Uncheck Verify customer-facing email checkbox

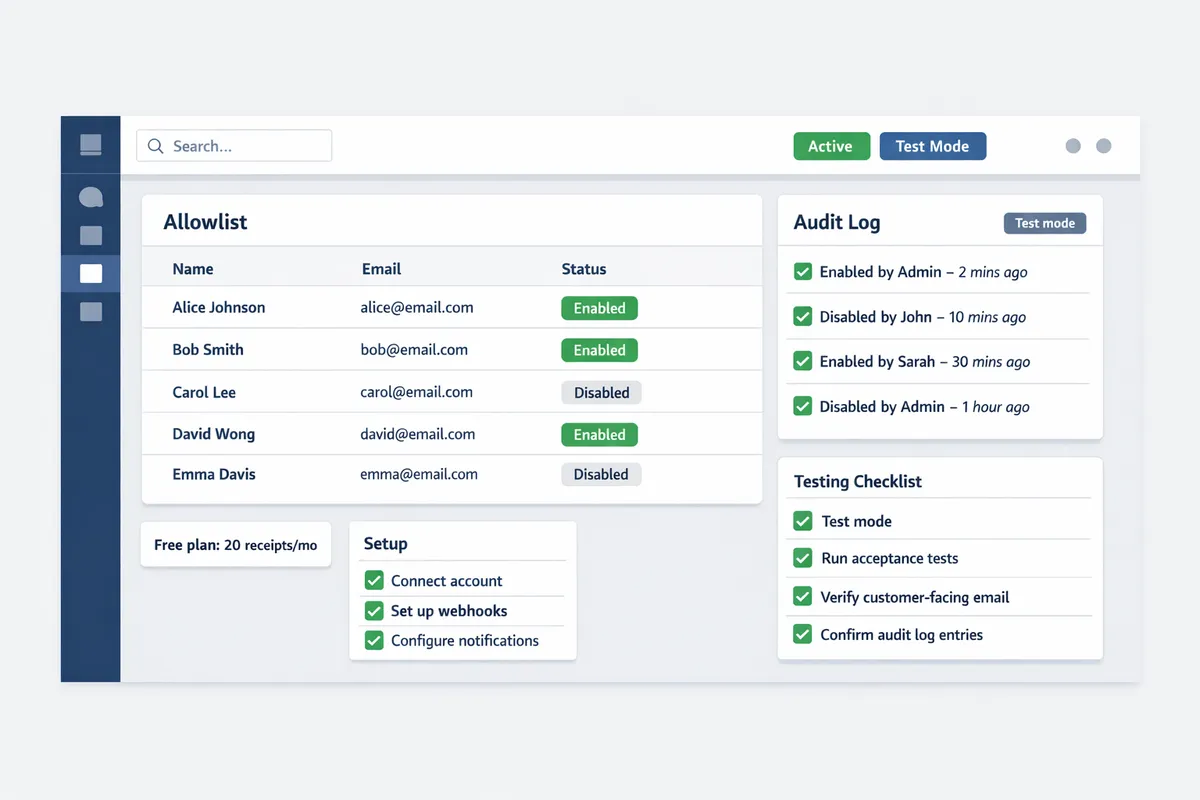[x=802, y=596]
